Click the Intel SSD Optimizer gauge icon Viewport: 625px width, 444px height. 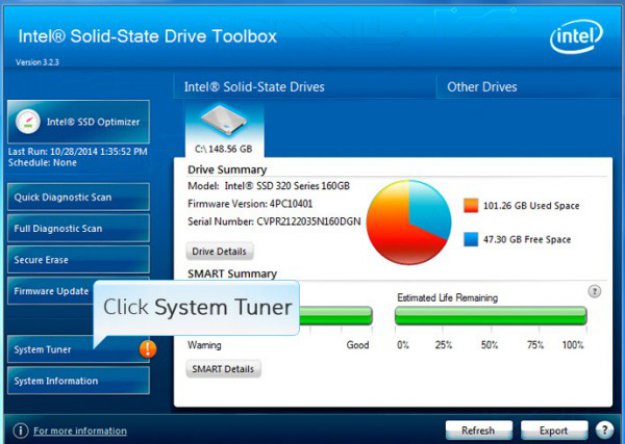point(29,122)
